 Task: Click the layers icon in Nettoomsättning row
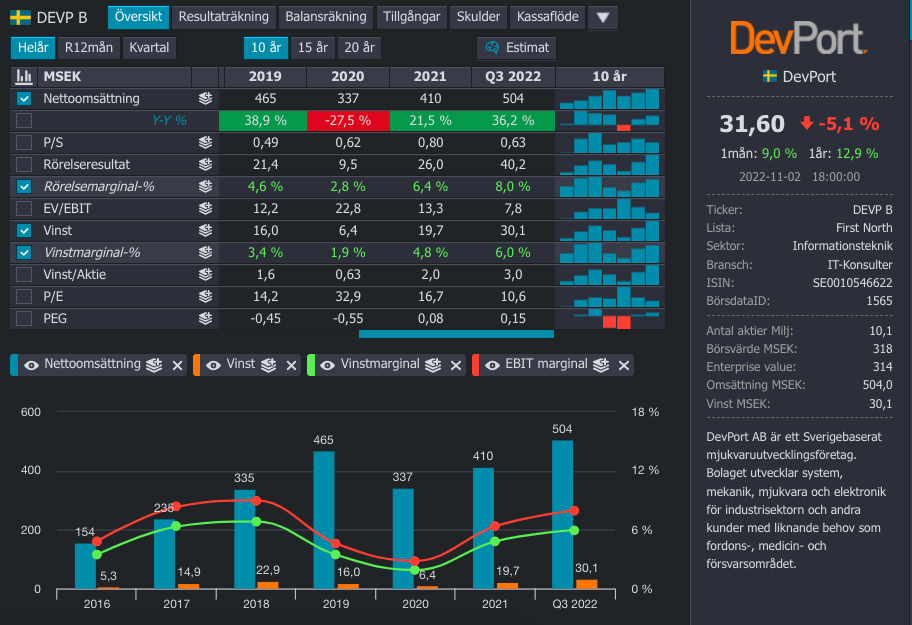click(x=205, y=98)
